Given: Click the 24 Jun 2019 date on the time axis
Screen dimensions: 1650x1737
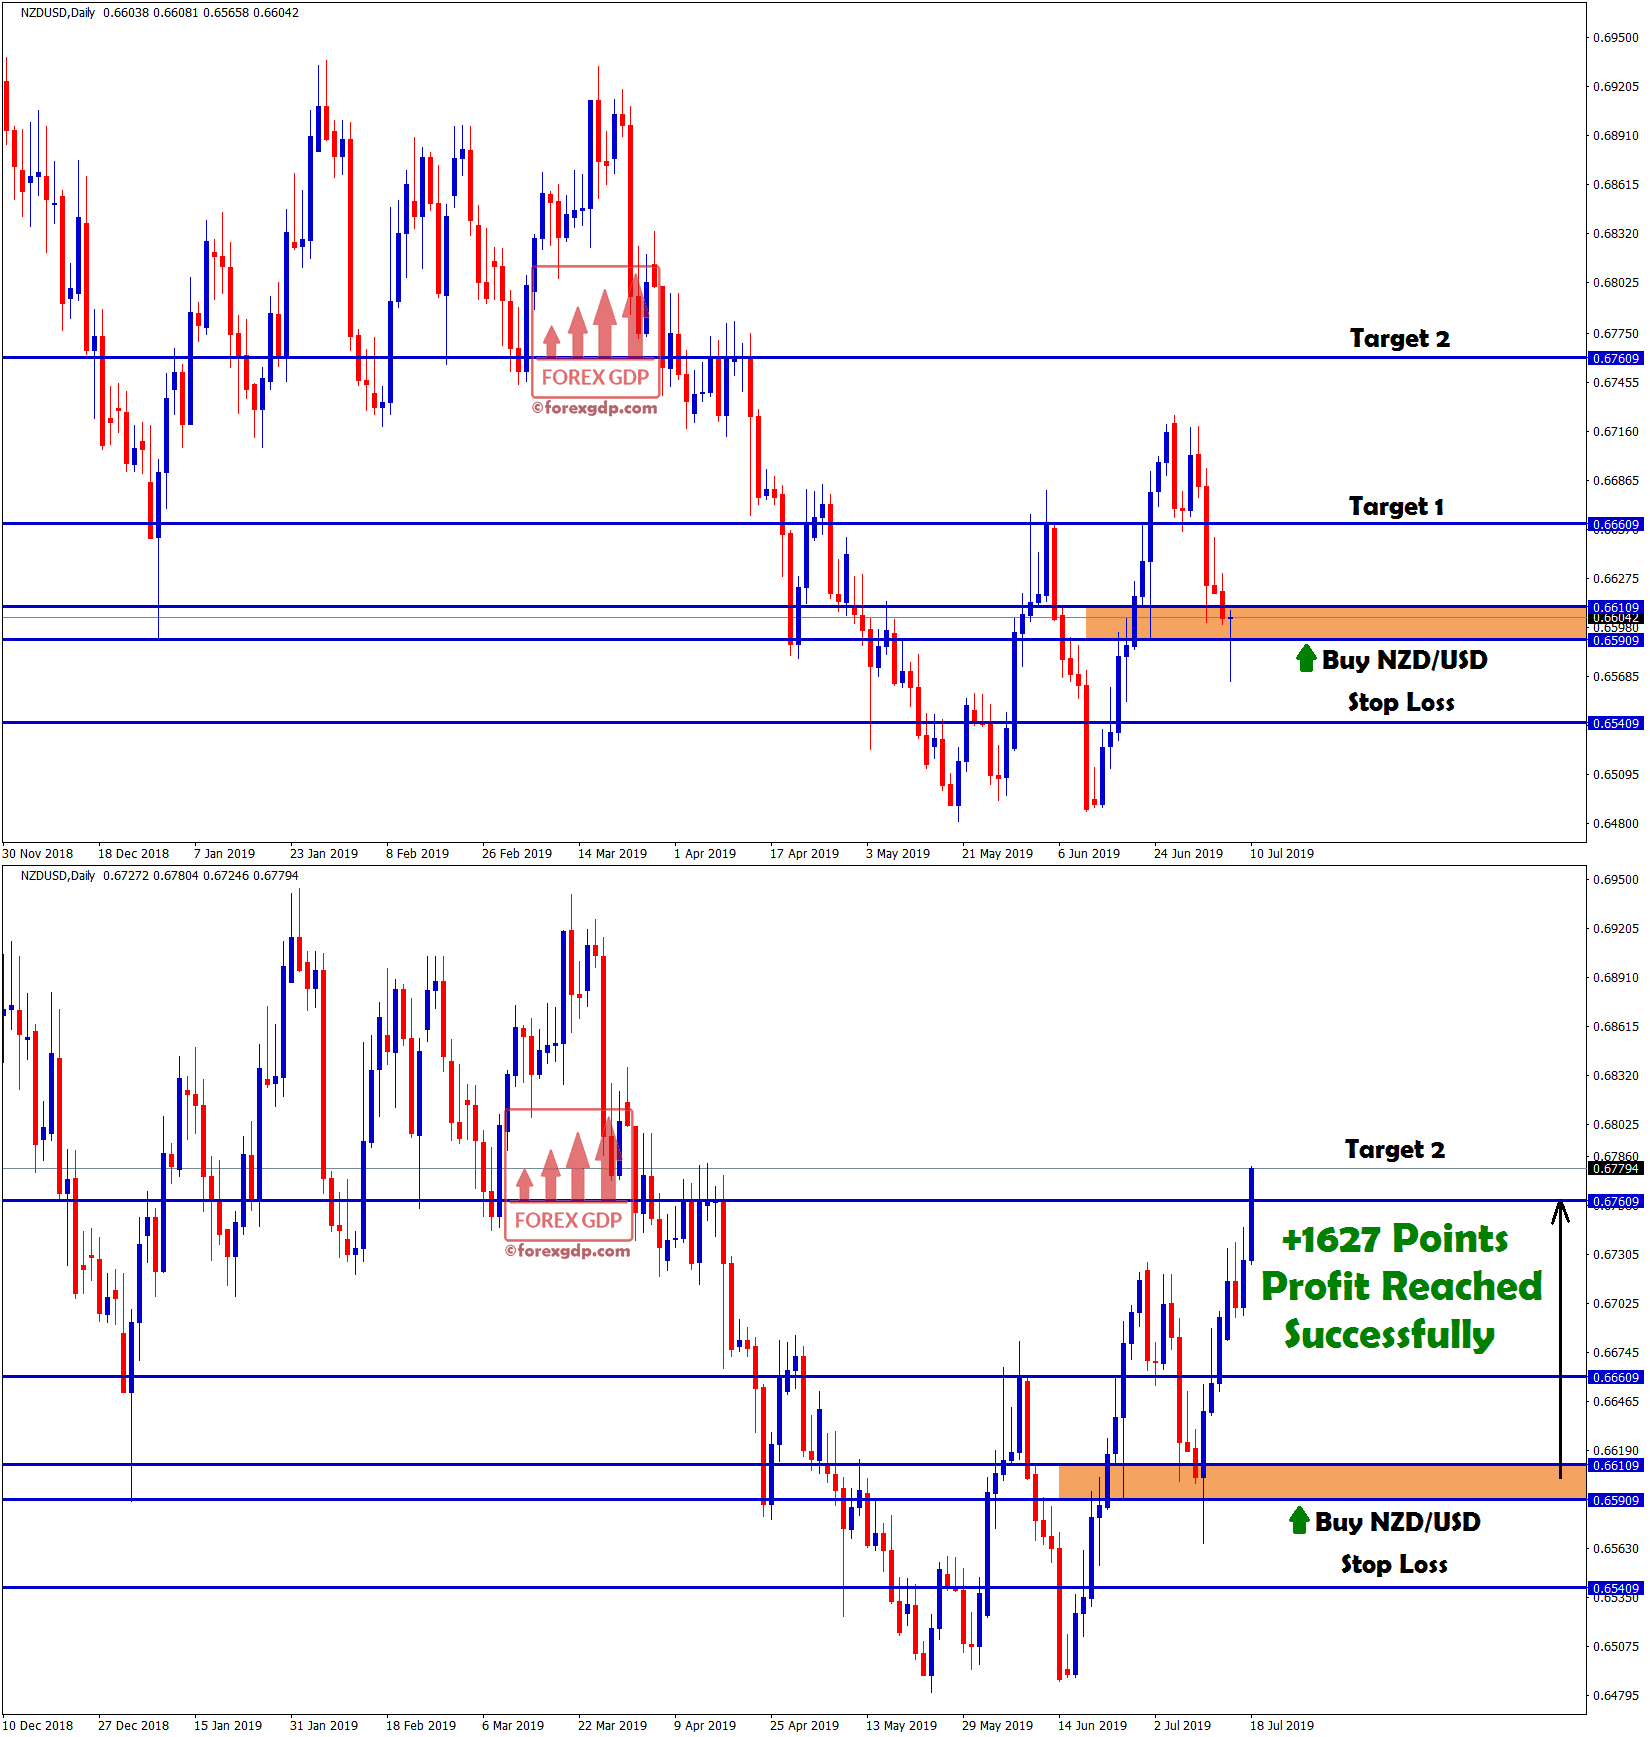Looking at the screenshot, I should coord(1188,853).
